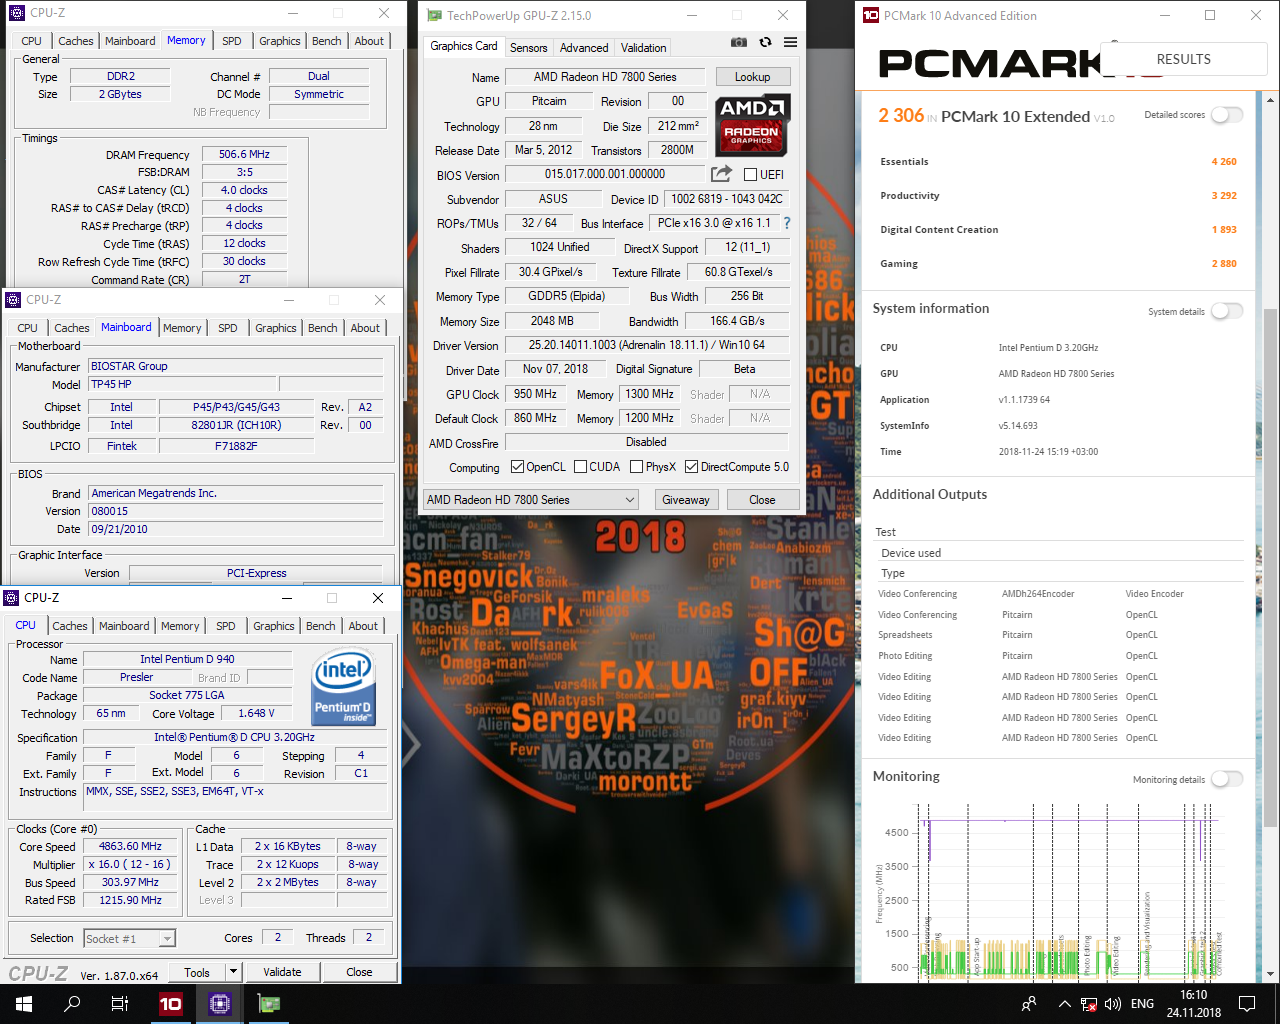Image resolution: width=1280 pixels, height=1024 pixels.
Task: Open About tab in bottom CPU-Z window
Action: pos(363,626)
